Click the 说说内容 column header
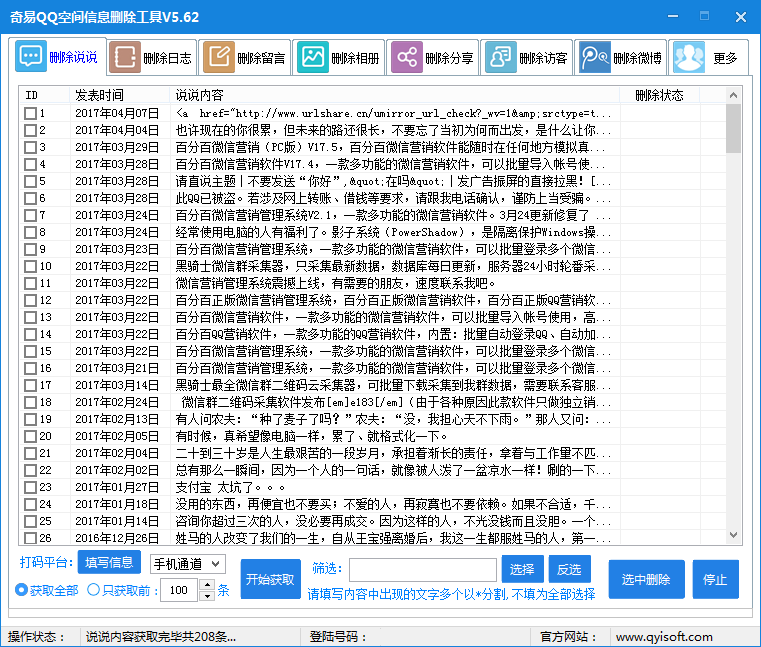Viewport: 761px width, 647px height. [x=395, y=95]
